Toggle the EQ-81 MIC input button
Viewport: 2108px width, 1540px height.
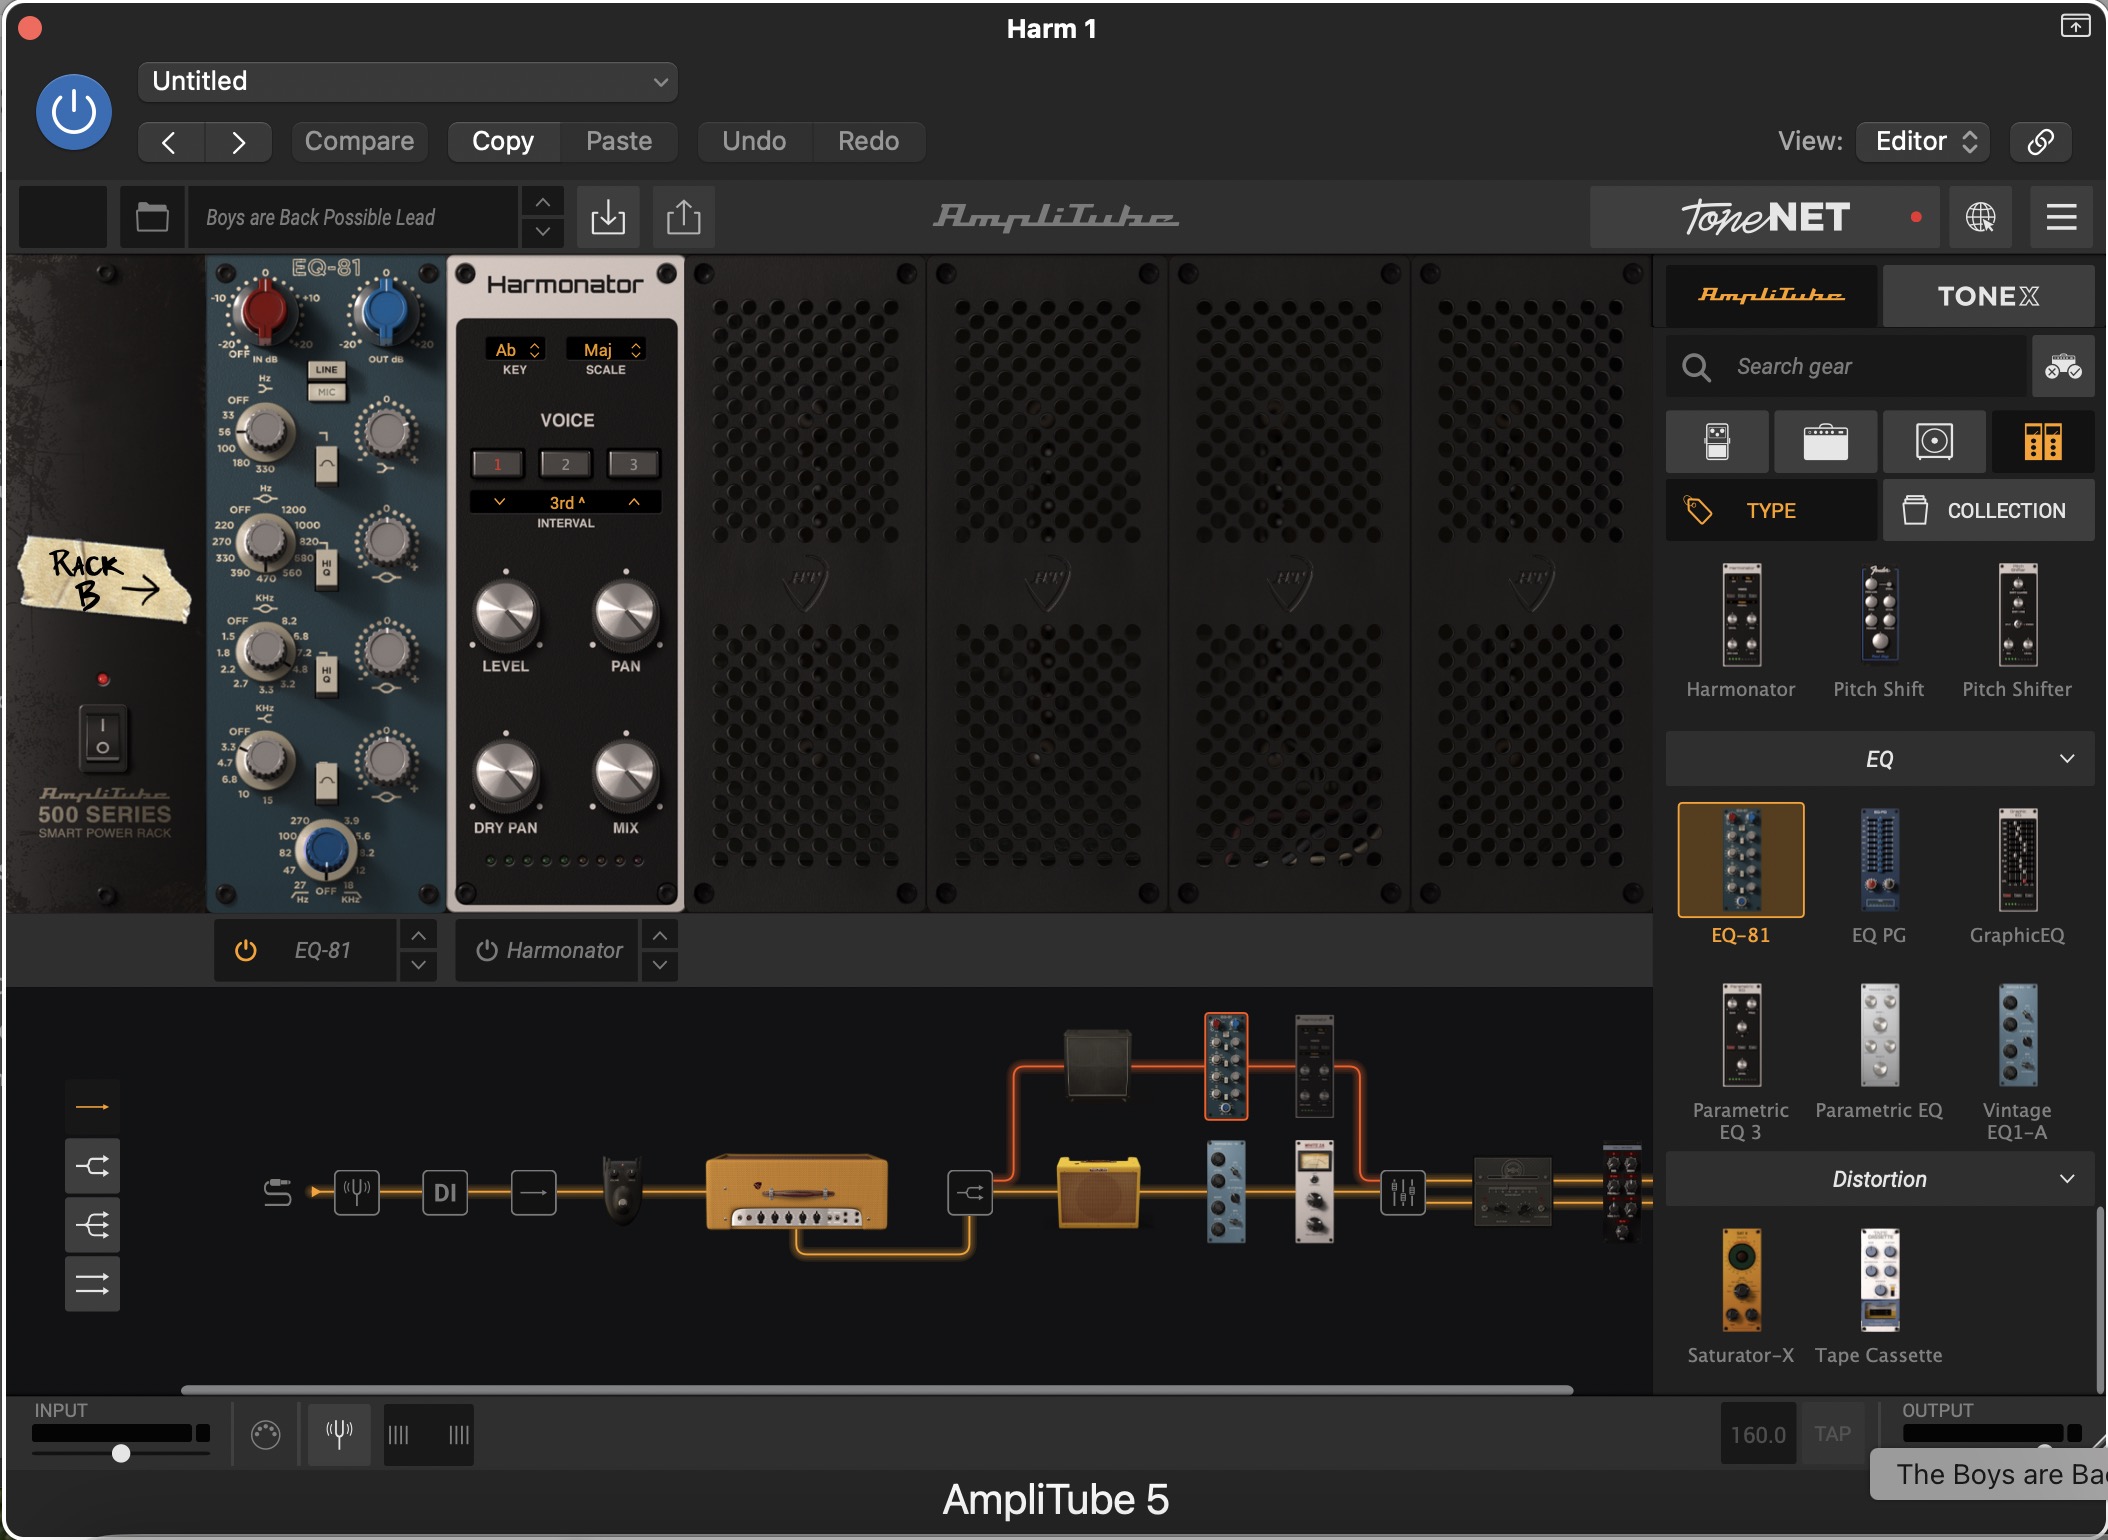click(x=327, y=392)
